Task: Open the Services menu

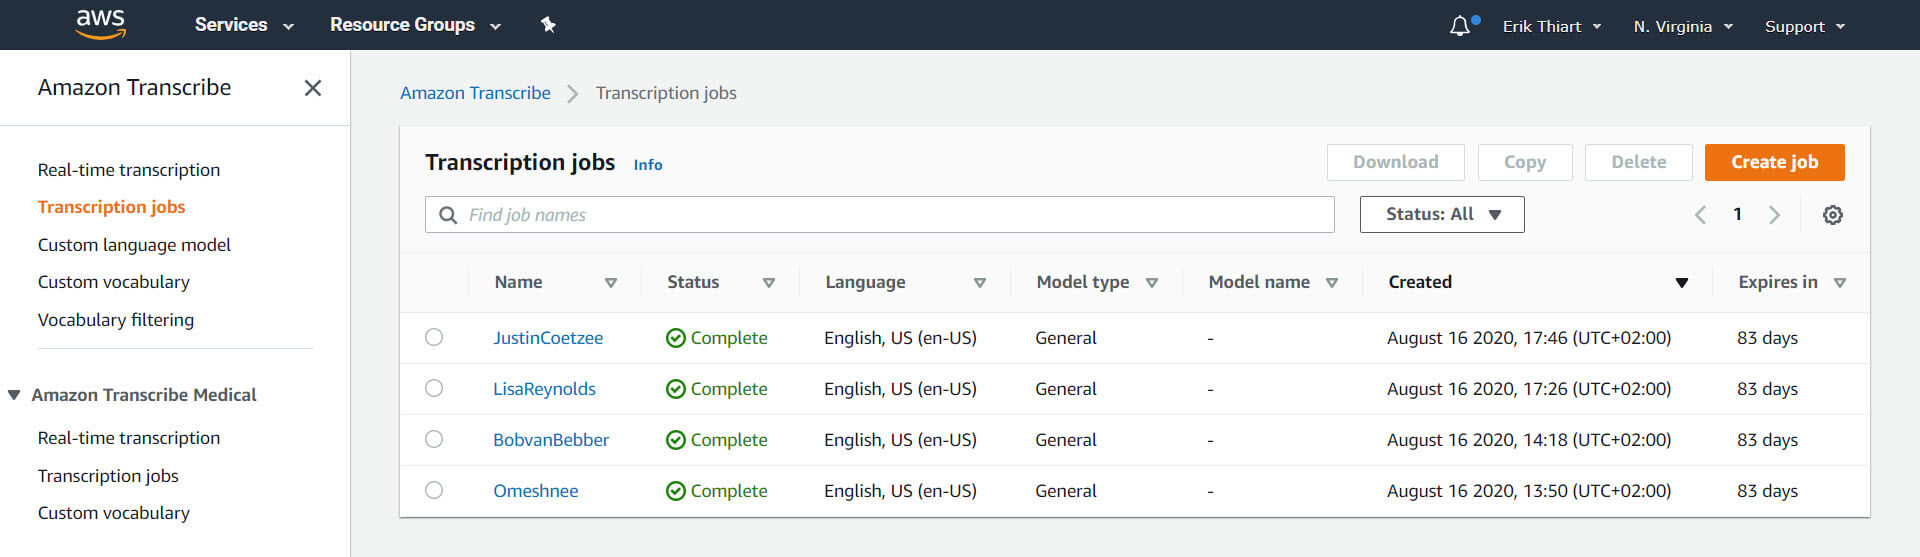Action: pyautogui.click(x=243, y=25)
